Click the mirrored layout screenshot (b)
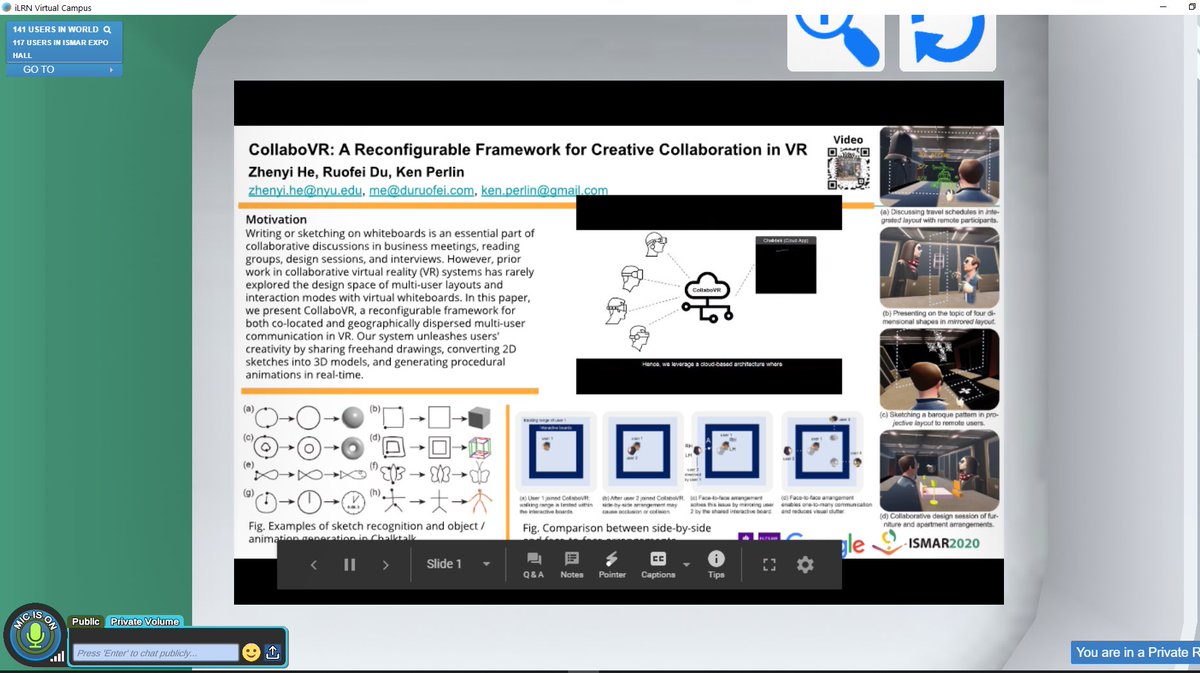The width and height of the screenshot is (1200, 673). [939, 267]
